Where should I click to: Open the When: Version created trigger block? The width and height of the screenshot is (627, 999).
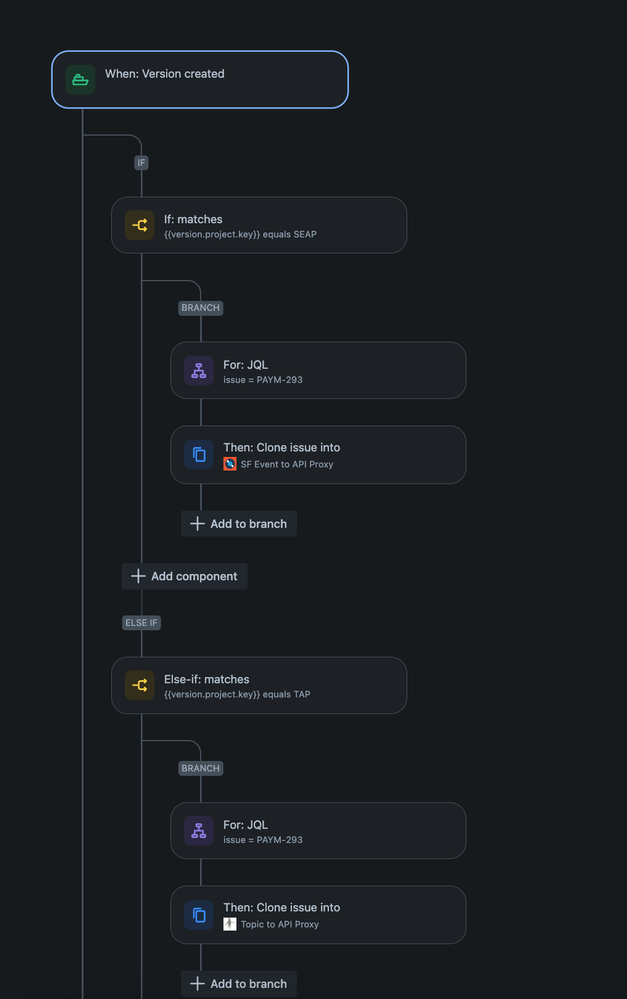point(199,79)
